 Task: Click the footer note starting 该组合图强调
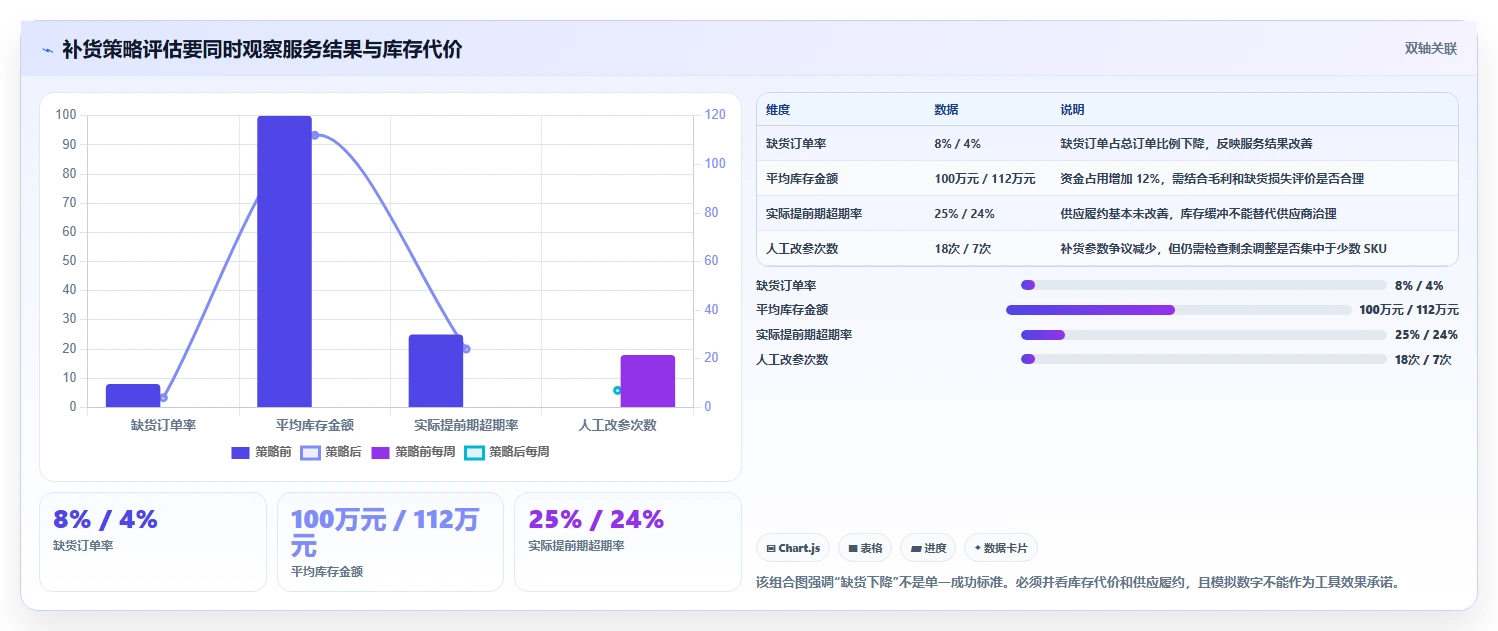click(1078, 582)
